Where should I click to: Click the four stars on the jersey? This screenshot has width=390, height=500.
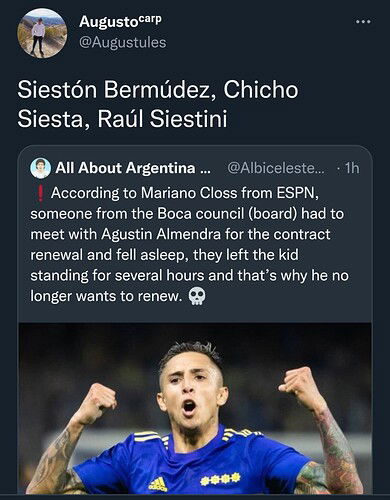point(220,479)
